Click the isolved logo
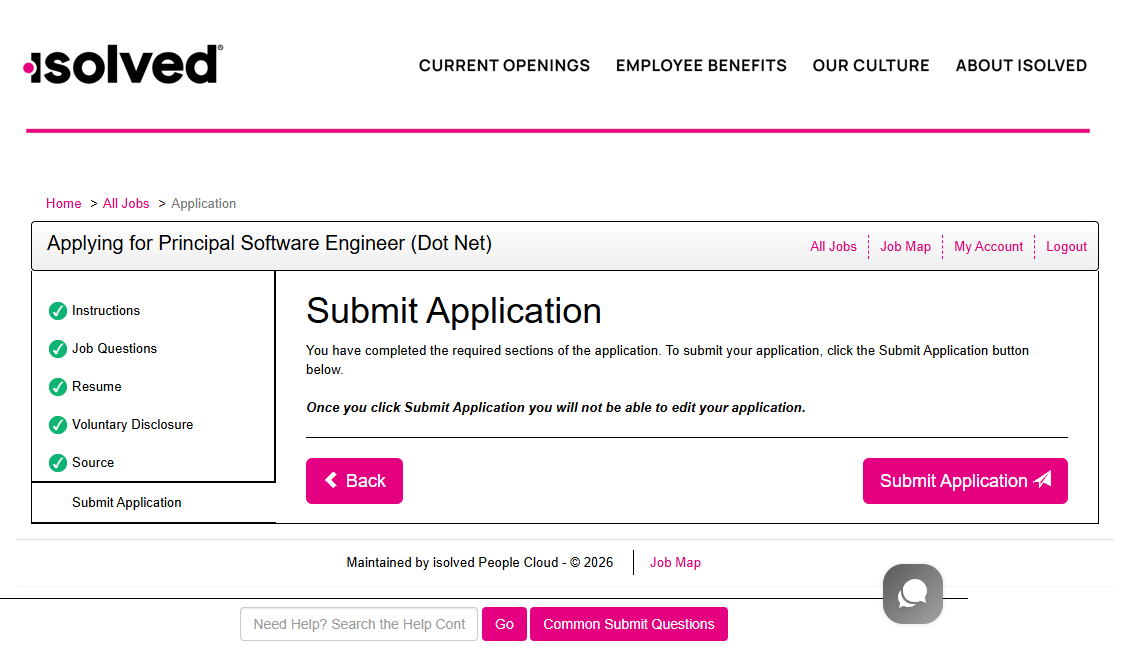The image size is (1130, 666). [x=123, y=65]
